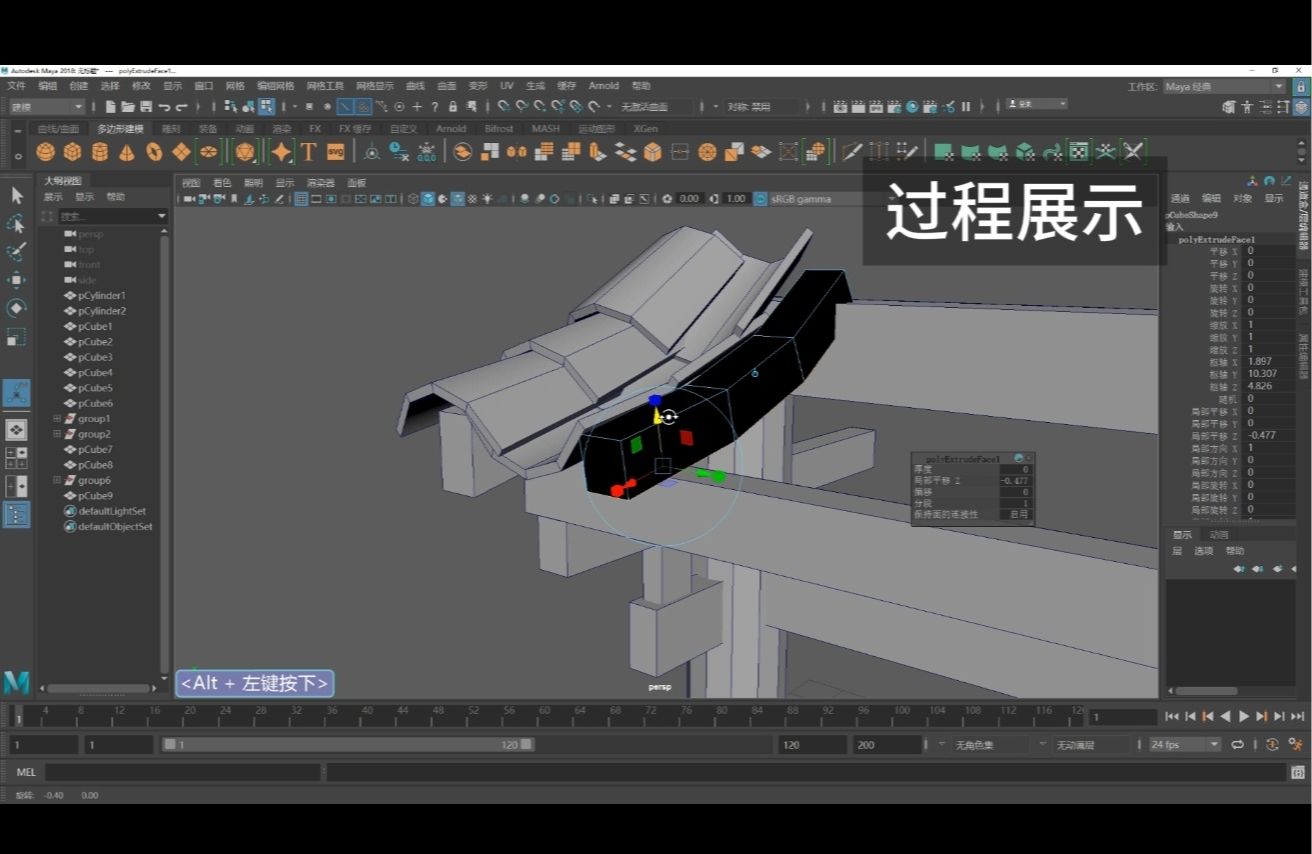Toggle snap to grid in the status line
Screen dimensions: 1312x854
[x=503, y=105]
